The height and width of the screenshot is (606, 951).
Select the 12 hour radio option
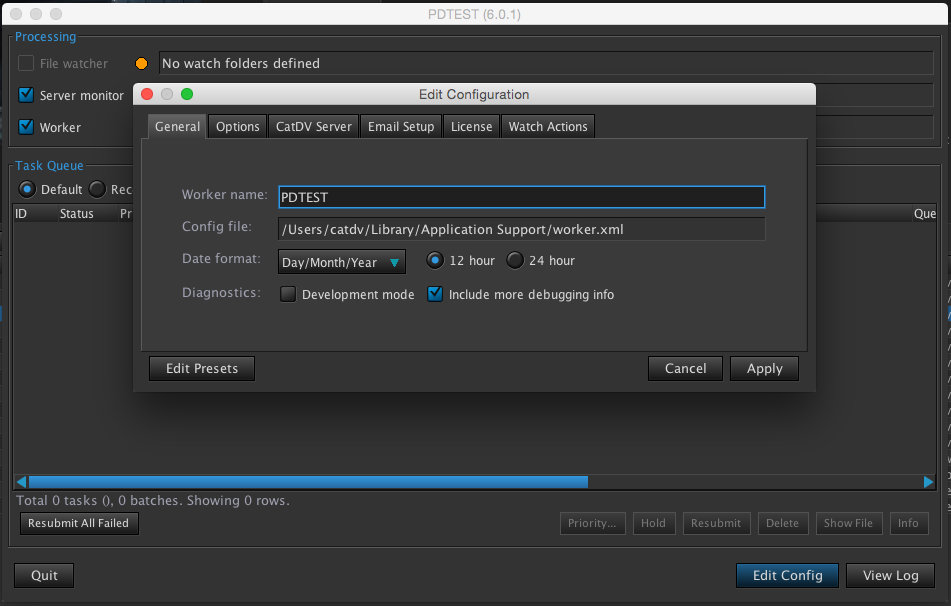point(435,261)
